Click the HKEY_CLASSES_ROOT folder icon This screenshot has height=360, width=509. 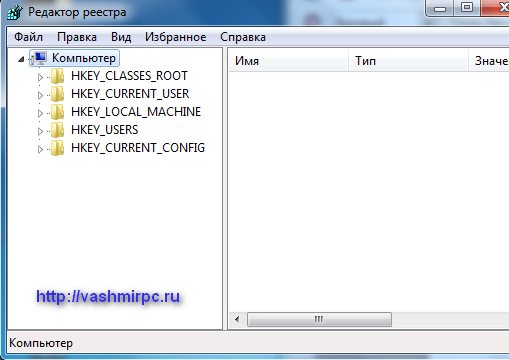[58, 76]
